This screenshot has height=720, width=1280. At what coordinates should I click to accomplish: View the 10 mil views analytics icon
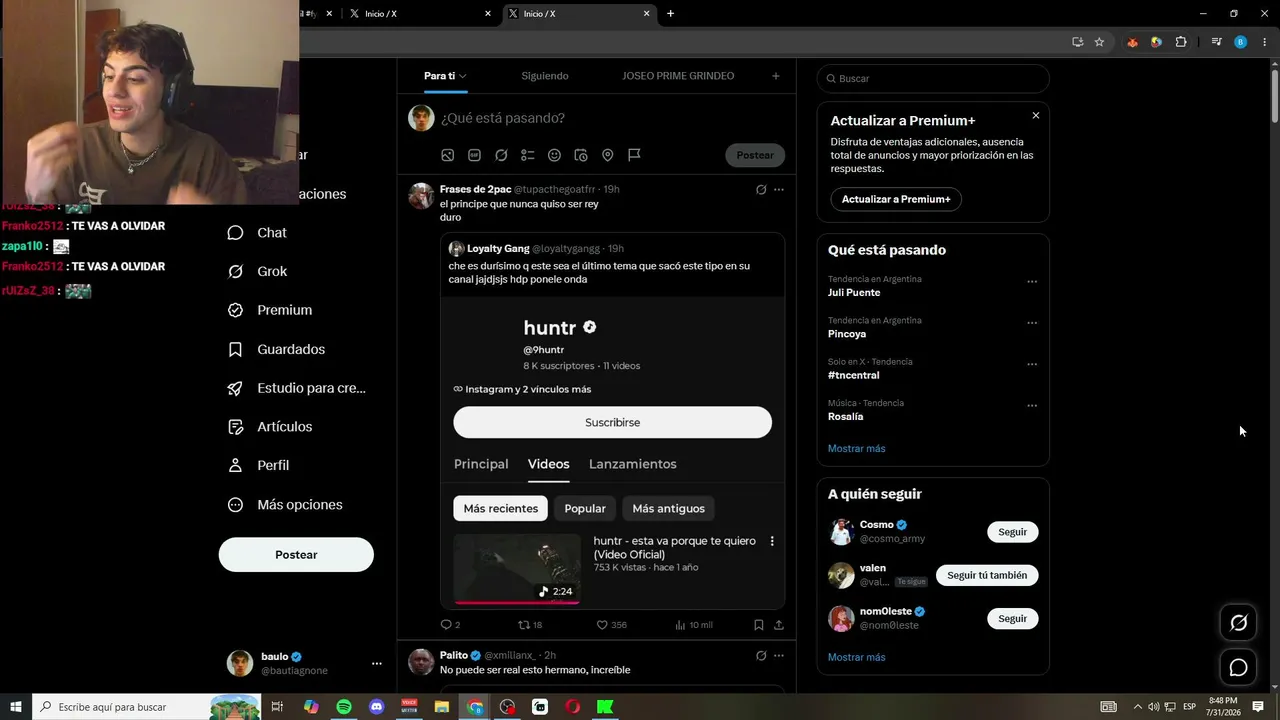click(x=693, y=625)
